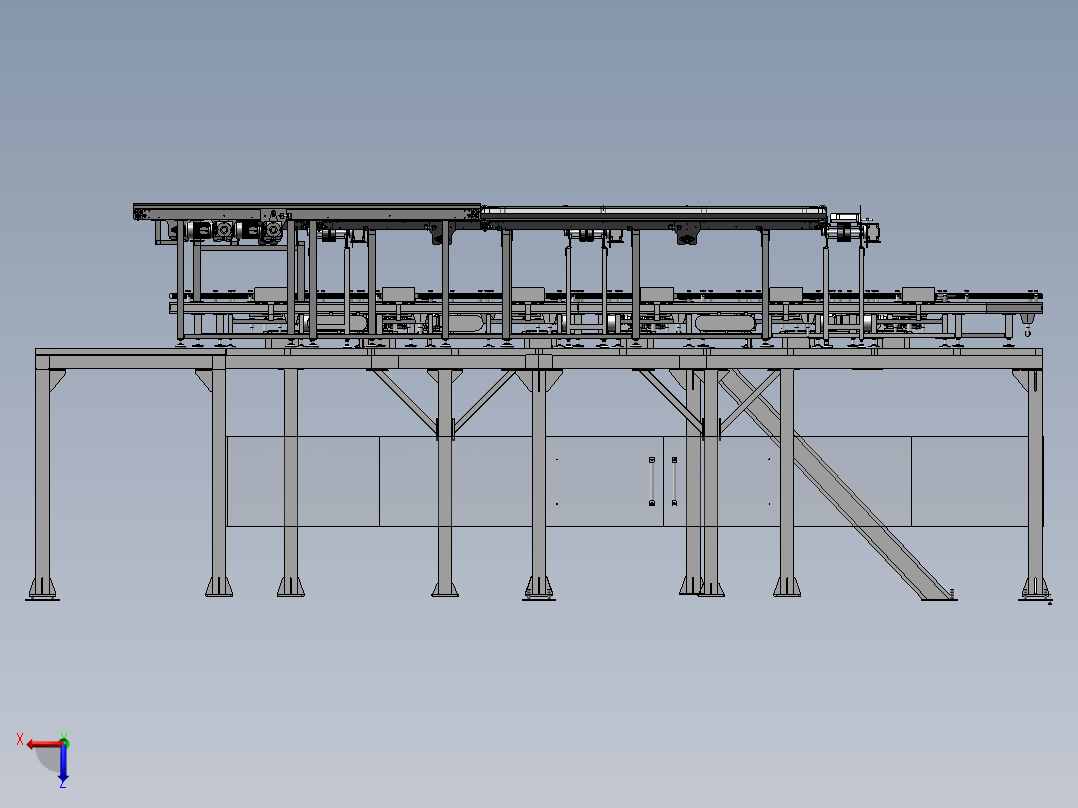Click the blue Z axis arrow of the triad

coord(63,763)
